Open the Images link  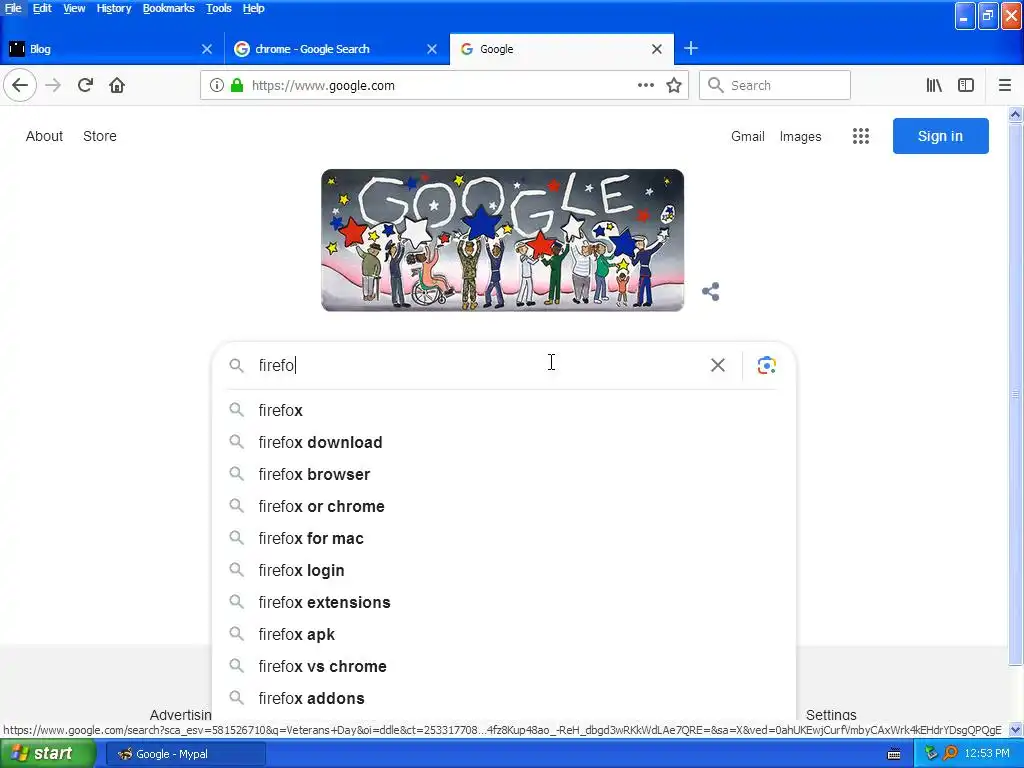point(800,136)
